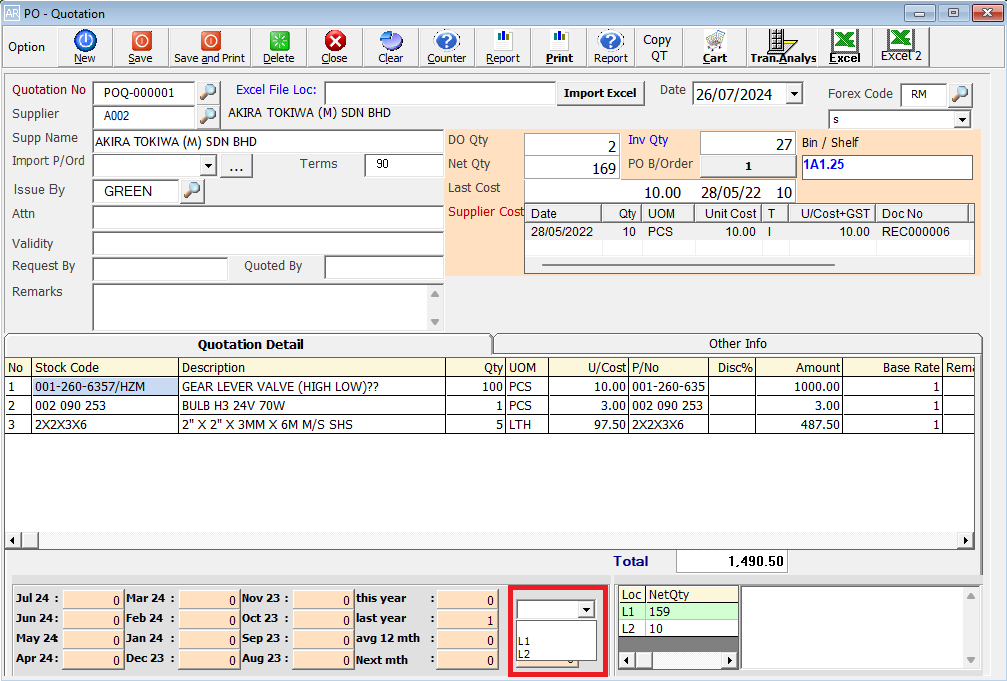Click detail grid scroll-right arrow
Viewport: 1007px width, 681px height.
(965, 540)
